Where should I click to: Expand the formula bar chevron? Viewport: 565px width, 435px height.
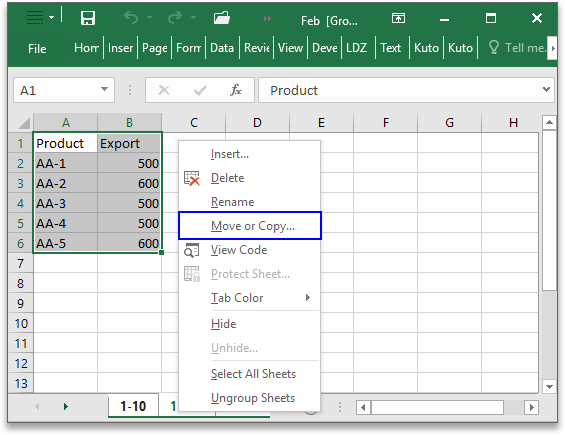(x=546, y=89)
